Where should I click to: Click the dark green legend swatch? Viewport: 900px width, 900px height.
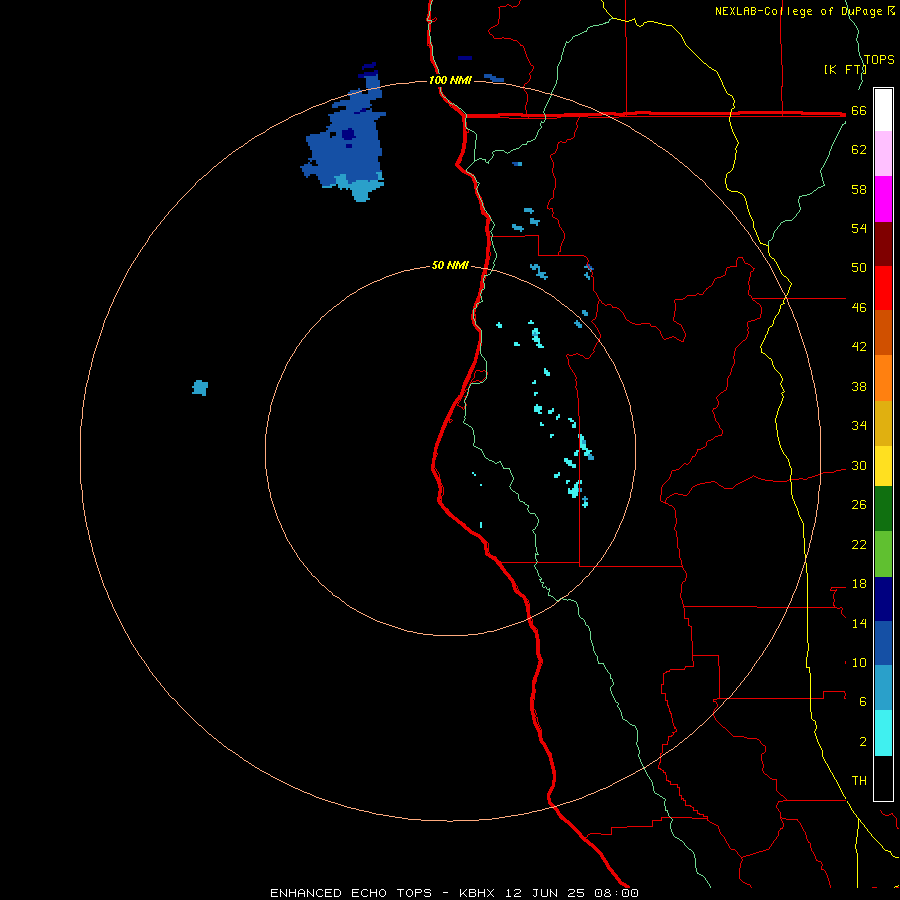[x=883, y=509]
